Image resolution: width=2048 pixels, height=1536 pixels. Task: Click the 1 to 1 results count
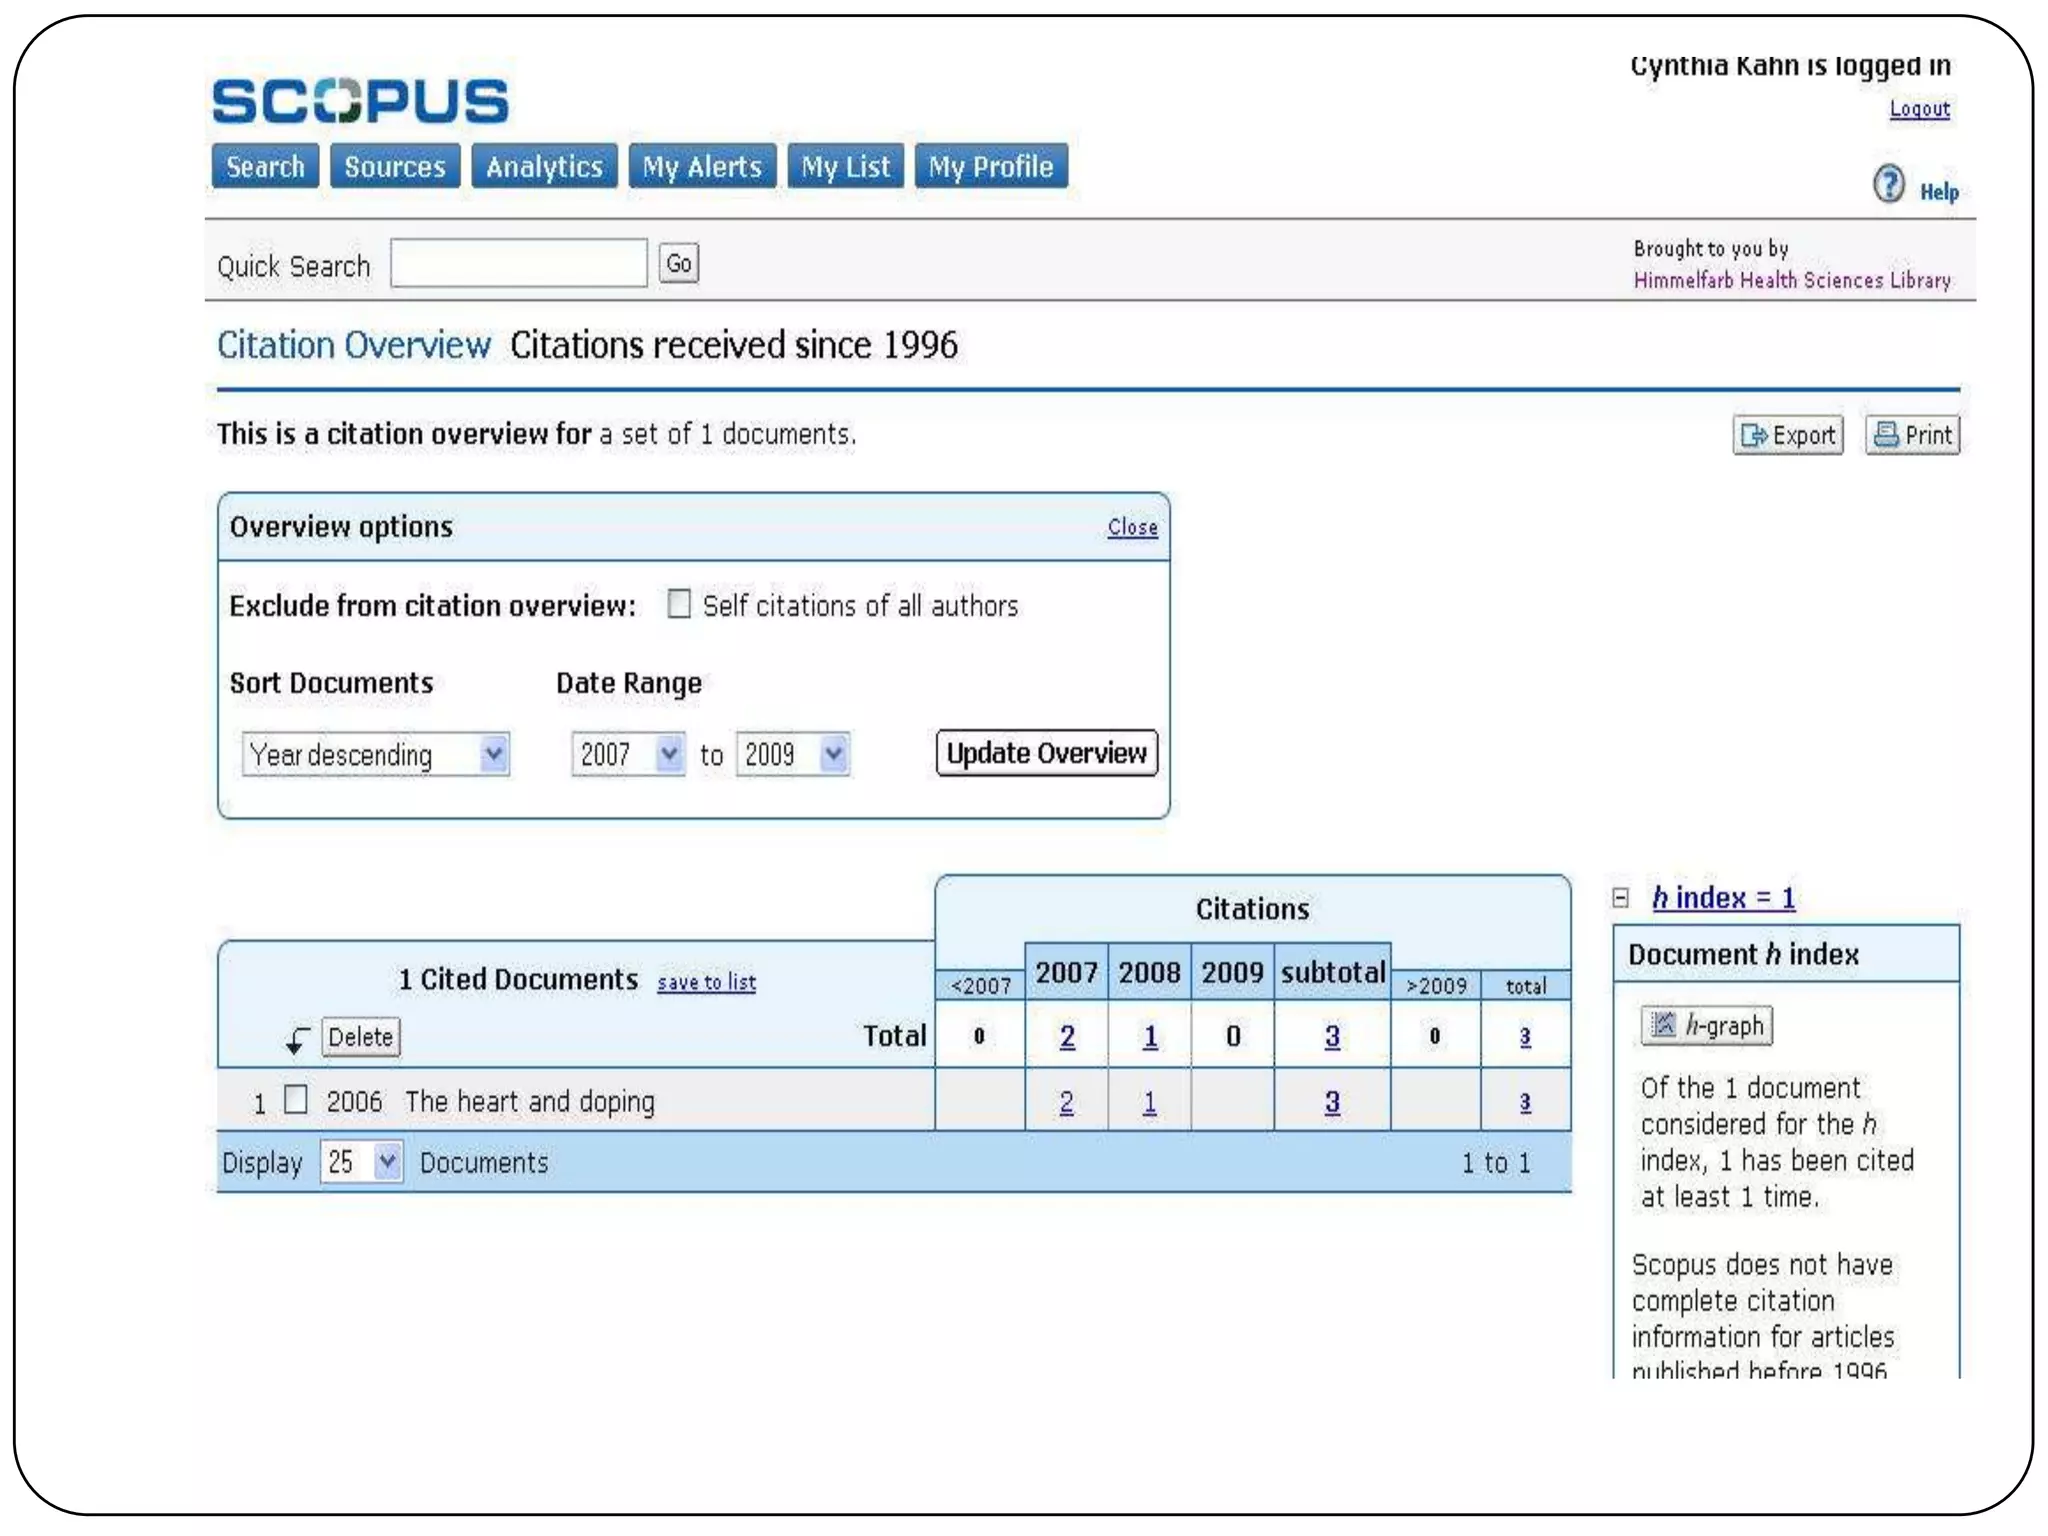pos(1496,1162)
